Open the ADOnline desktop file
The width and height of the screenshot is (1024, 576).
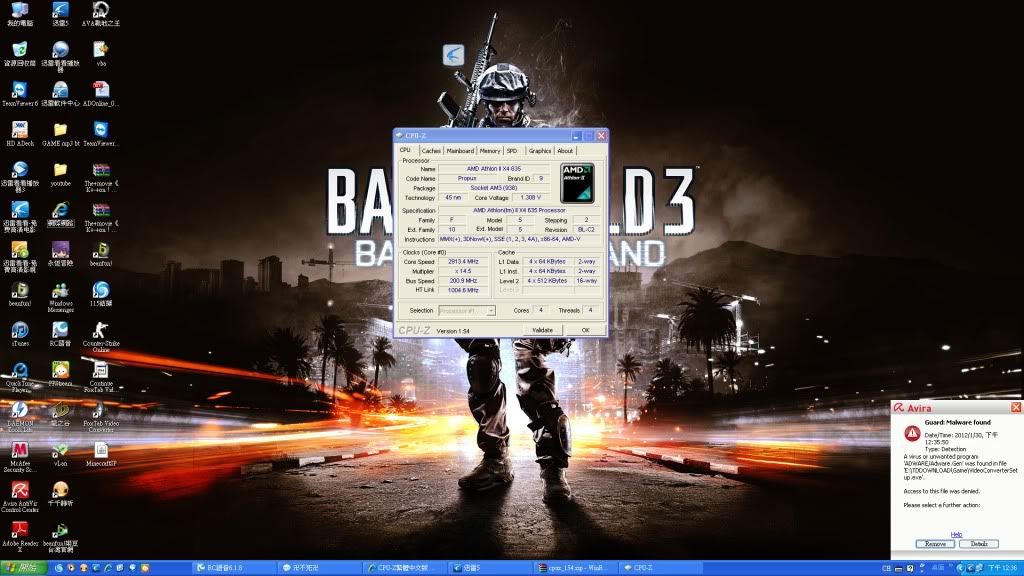tap(101, 93)
